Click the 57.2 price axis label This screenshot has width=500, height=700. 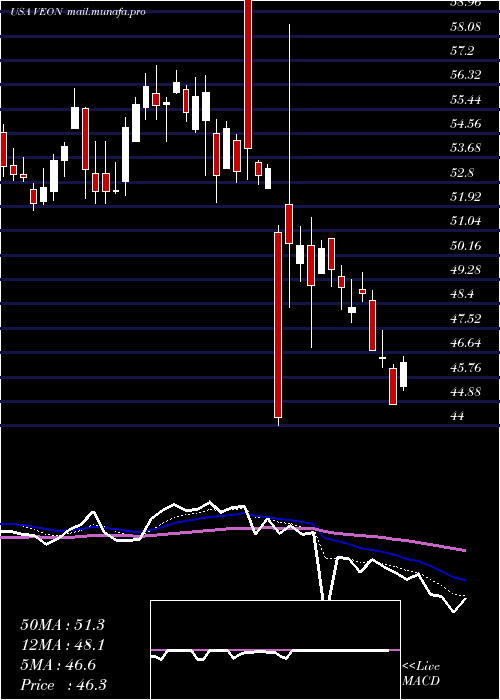coord(462,51)
